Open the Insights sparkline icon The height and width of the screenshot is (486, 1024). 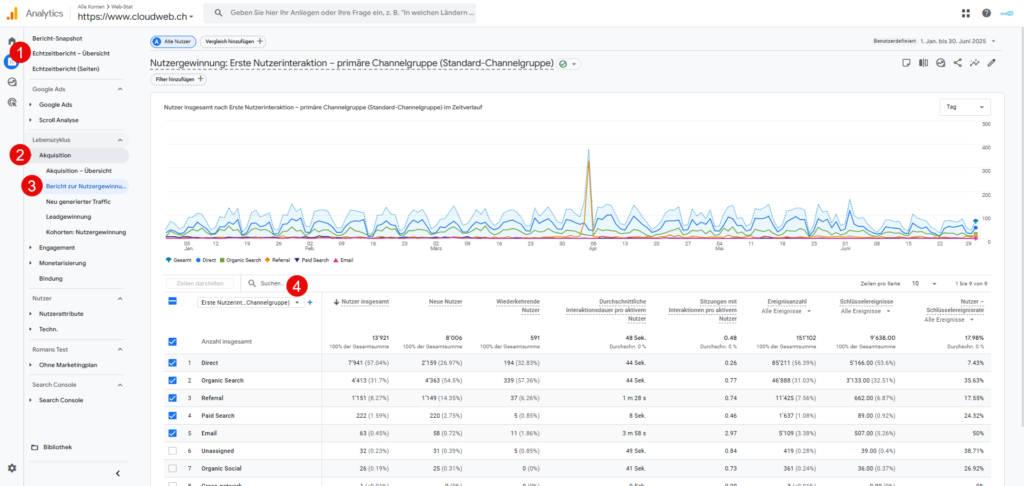(974, 63)
